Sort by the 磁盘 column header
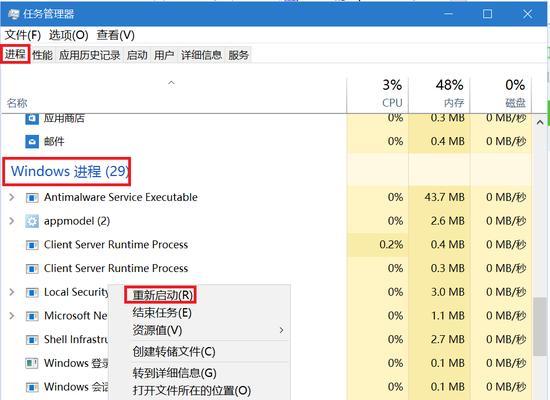550x400 pixels. 515,103
